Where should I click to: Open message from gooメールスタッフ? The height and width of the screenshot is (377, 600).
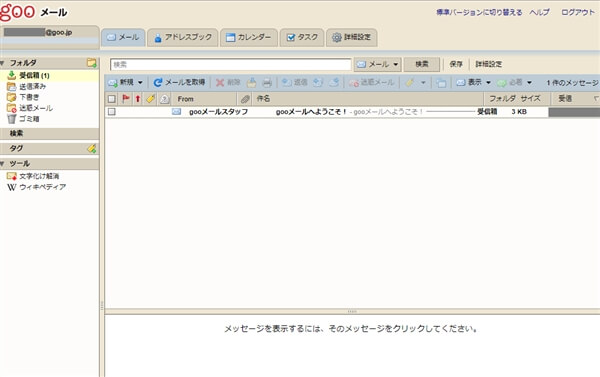(x=218, y=112)
